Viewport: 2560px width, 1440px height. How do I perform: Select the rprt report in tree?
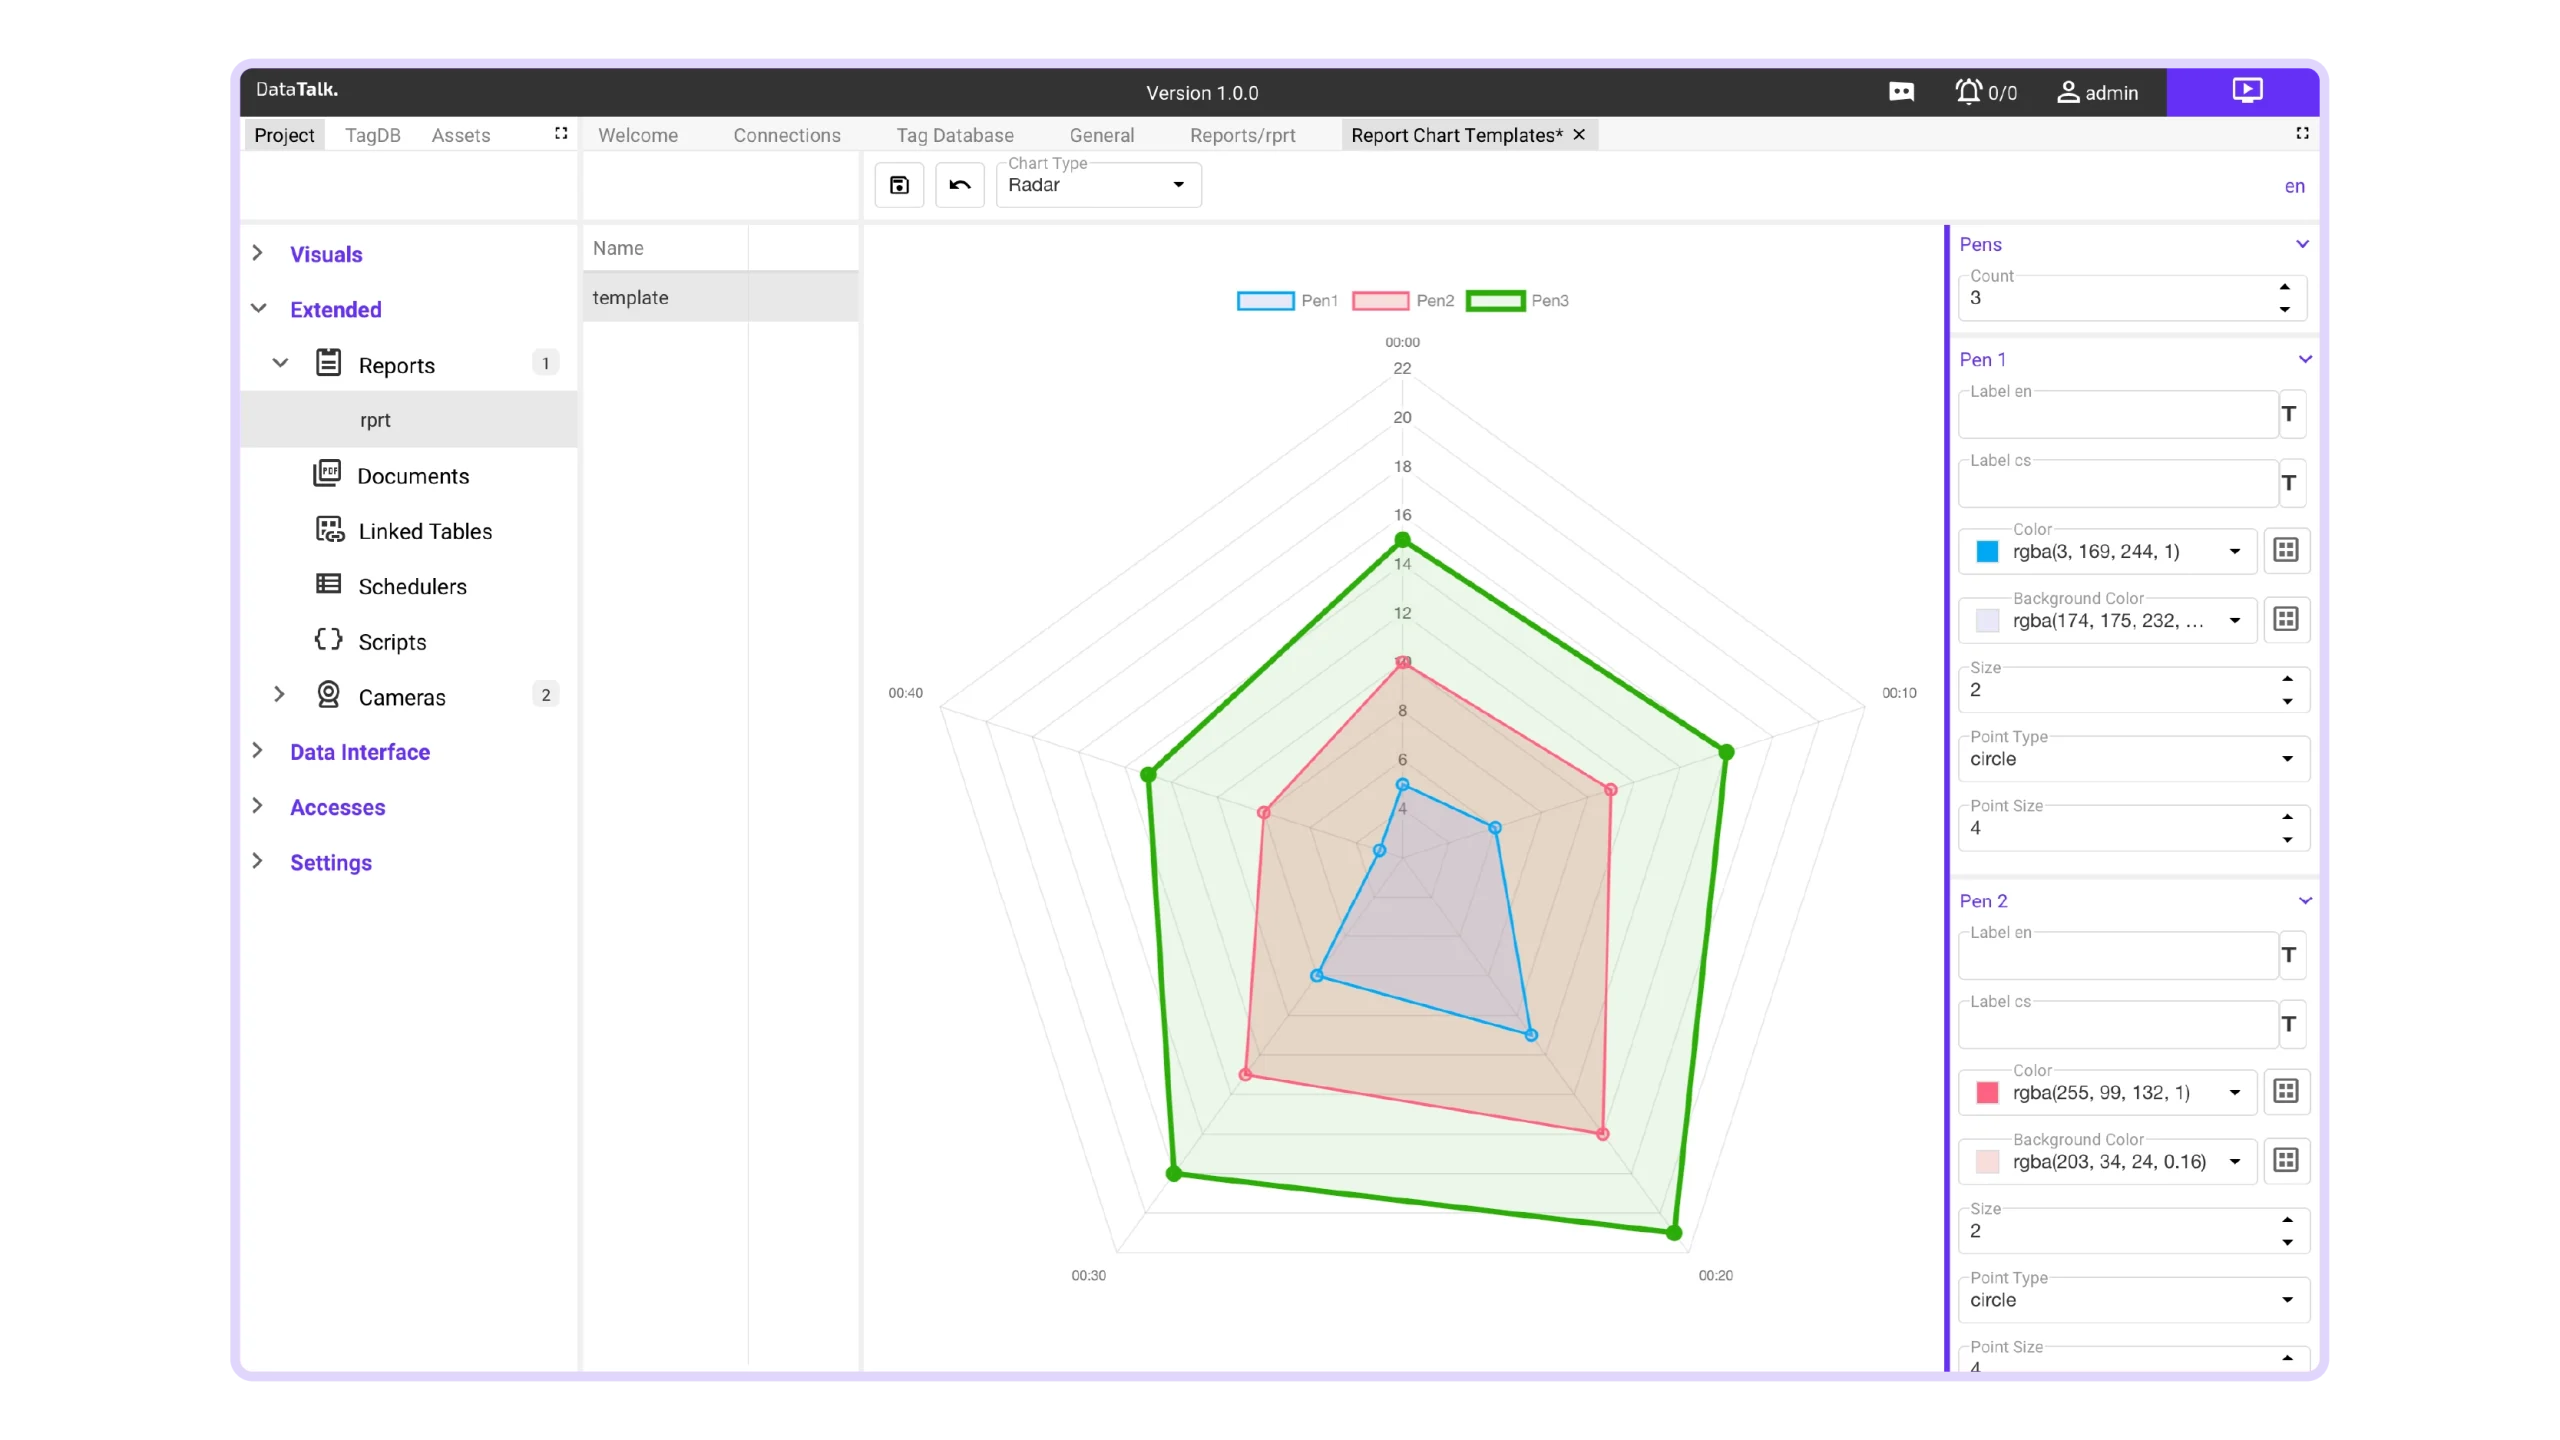[x=409, y=420]
